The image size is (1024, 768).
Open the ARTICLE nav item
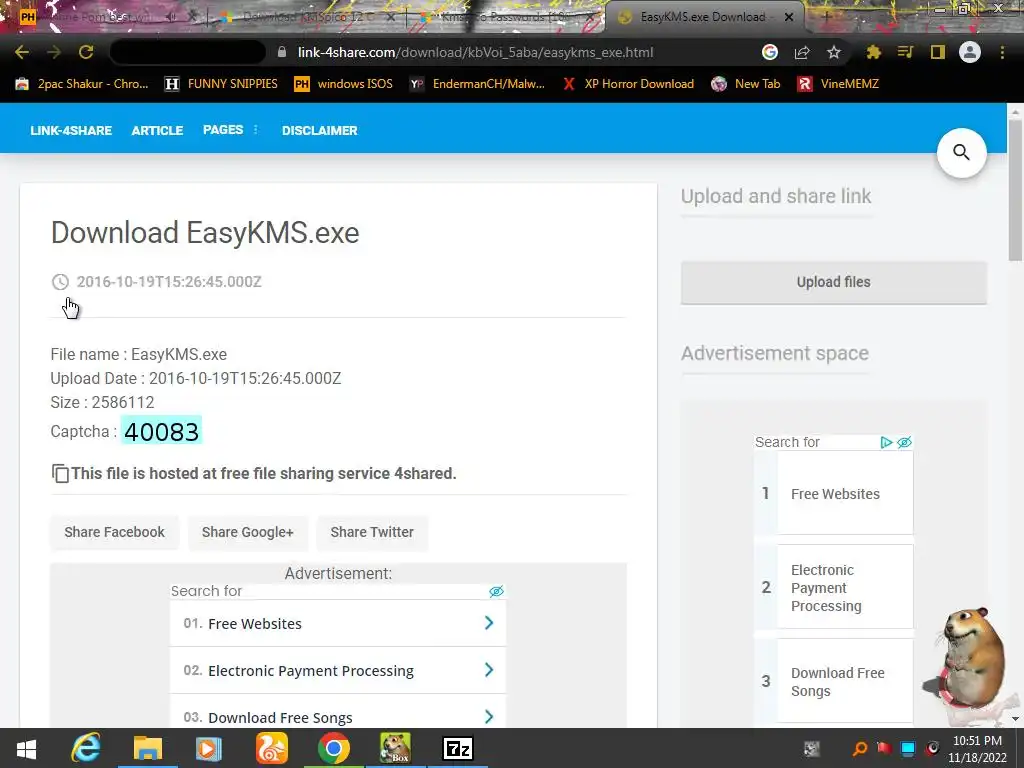pyautogui.click(x=157, y=131)
